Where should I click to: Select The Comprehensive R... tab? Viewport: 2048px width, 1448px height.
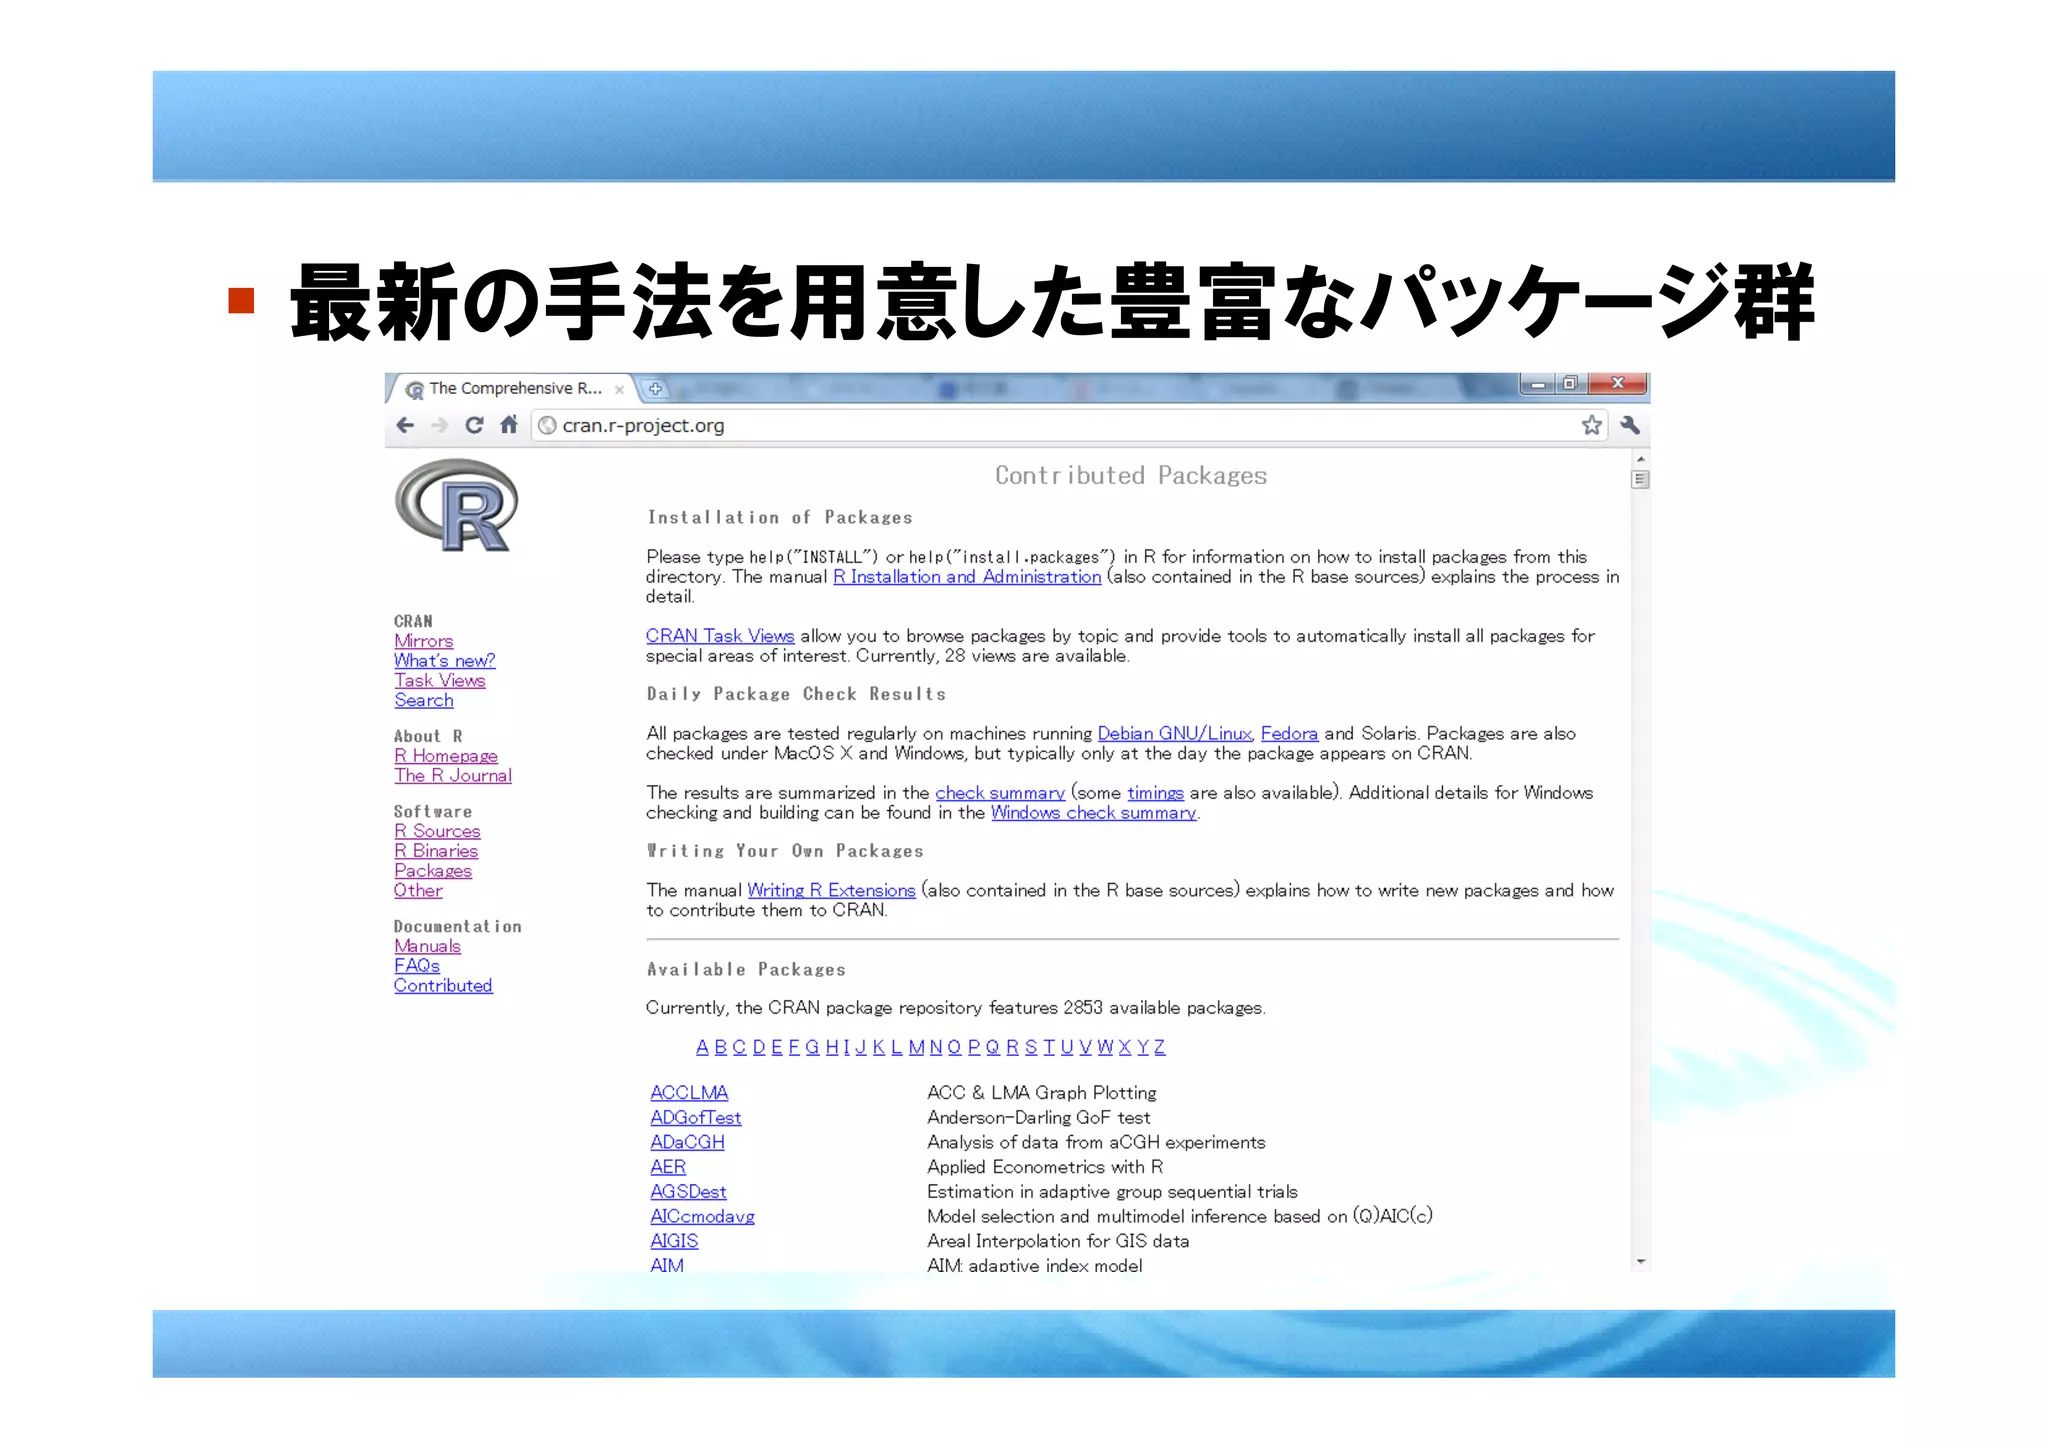514,389
